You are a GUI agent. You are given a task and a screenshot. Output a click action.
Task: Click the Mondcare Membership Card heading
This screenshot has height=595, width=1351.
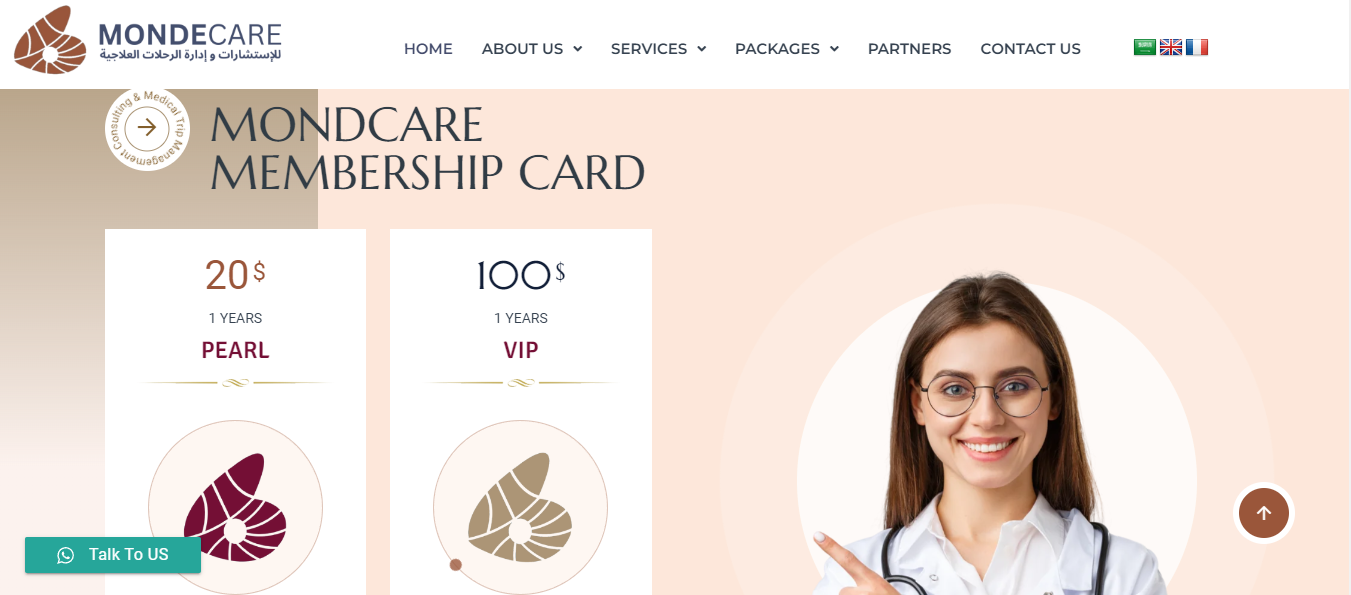point(428,149)
